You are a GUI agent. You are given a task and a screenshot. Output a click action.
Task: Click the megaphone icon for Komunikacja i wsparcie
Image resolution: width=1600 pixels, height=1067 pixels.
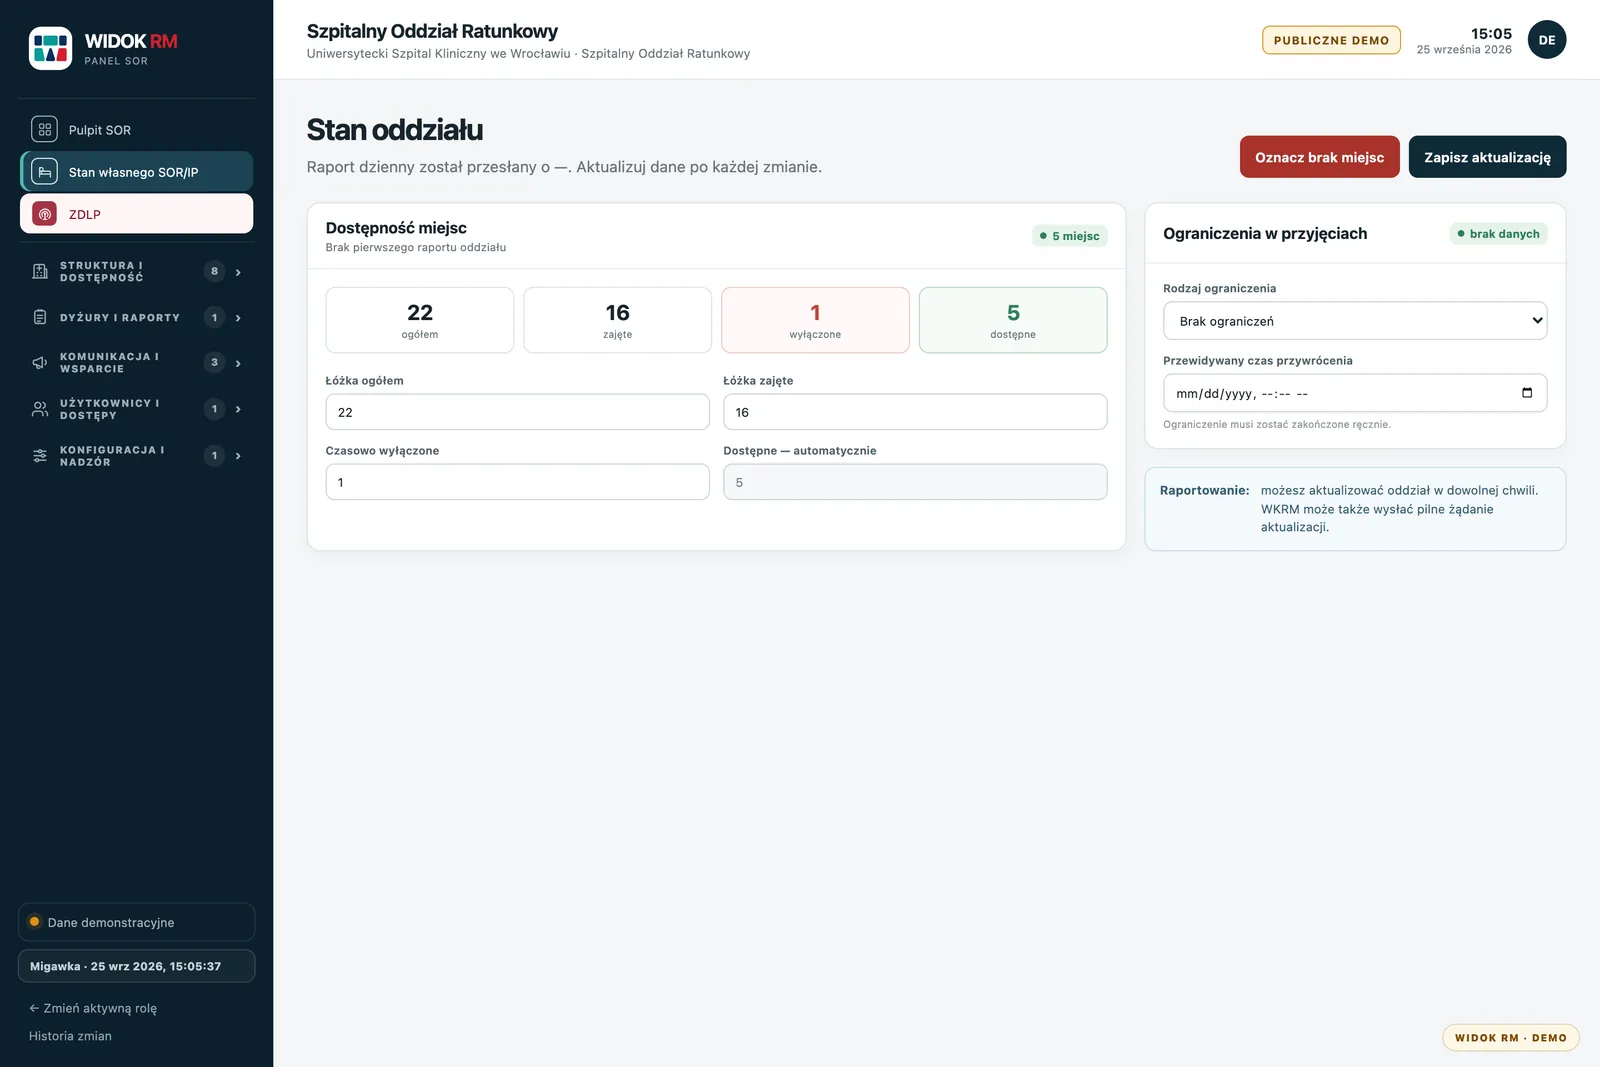(40, 363)
